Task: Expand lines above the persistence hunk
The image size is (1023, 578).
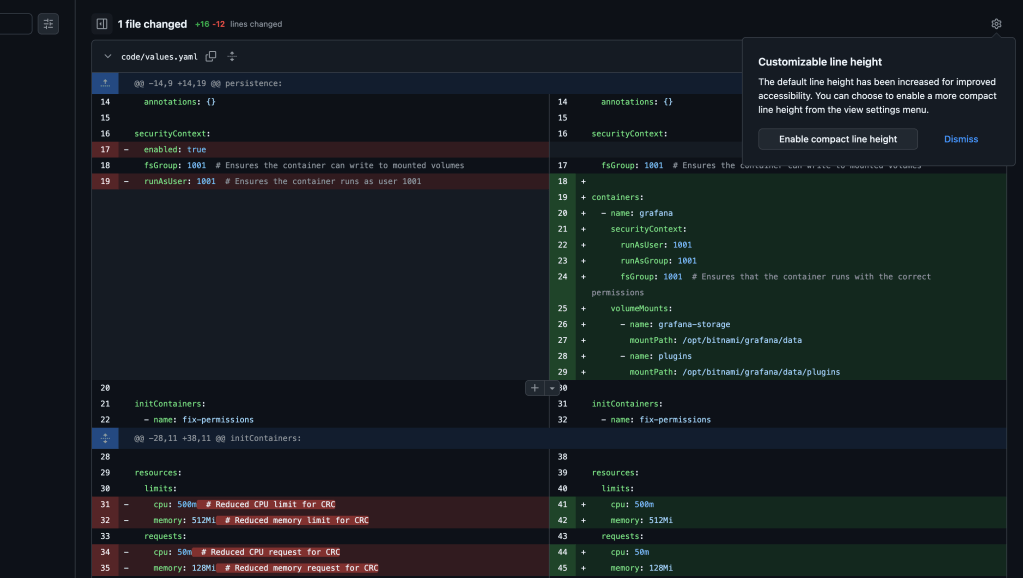Action: click(x=105, y=84)
